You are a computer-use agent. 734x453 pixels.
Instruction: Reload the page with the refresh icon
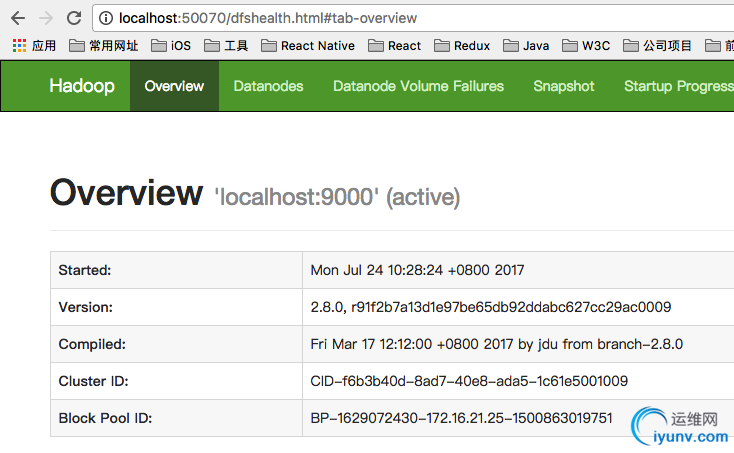pos(74,18)
